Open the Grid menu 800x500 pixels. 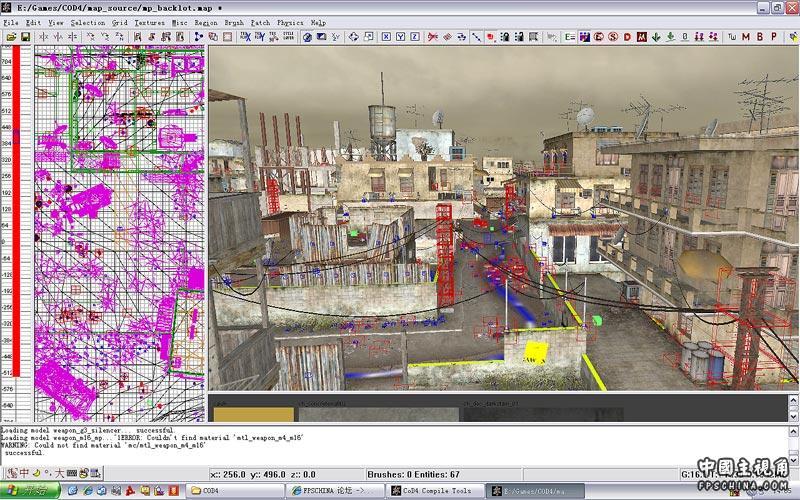(x=120, y=22)
